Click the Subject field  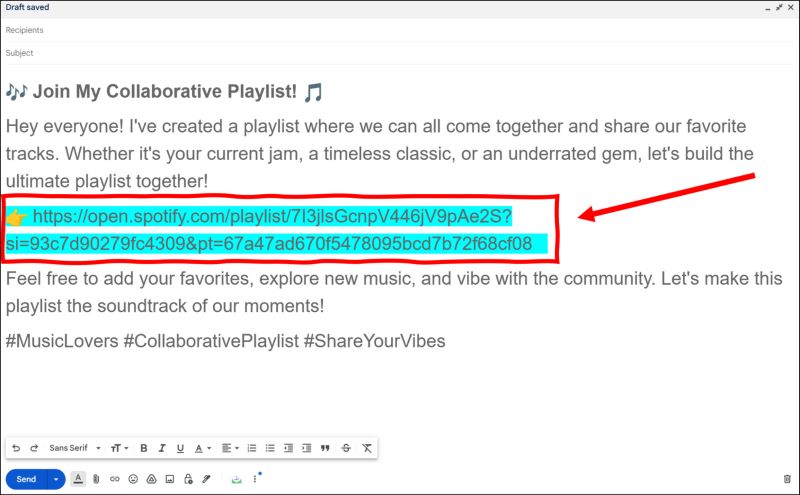pos(400,53)
